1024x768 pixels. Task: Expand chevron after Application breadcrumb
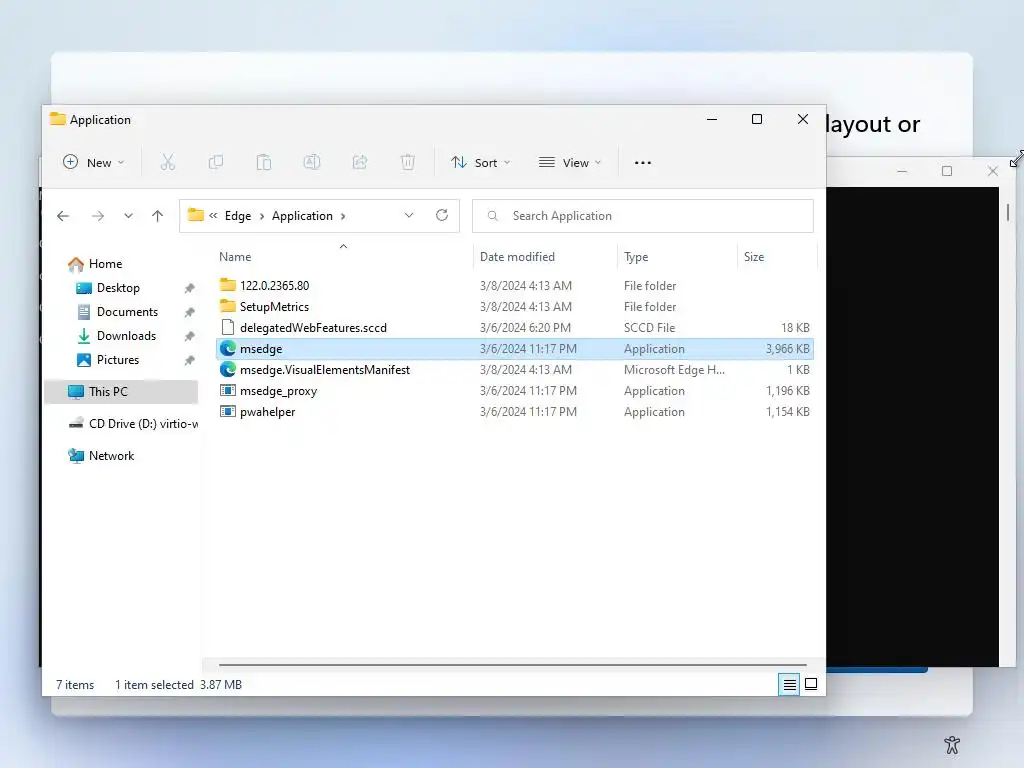(x=343, y=216)
